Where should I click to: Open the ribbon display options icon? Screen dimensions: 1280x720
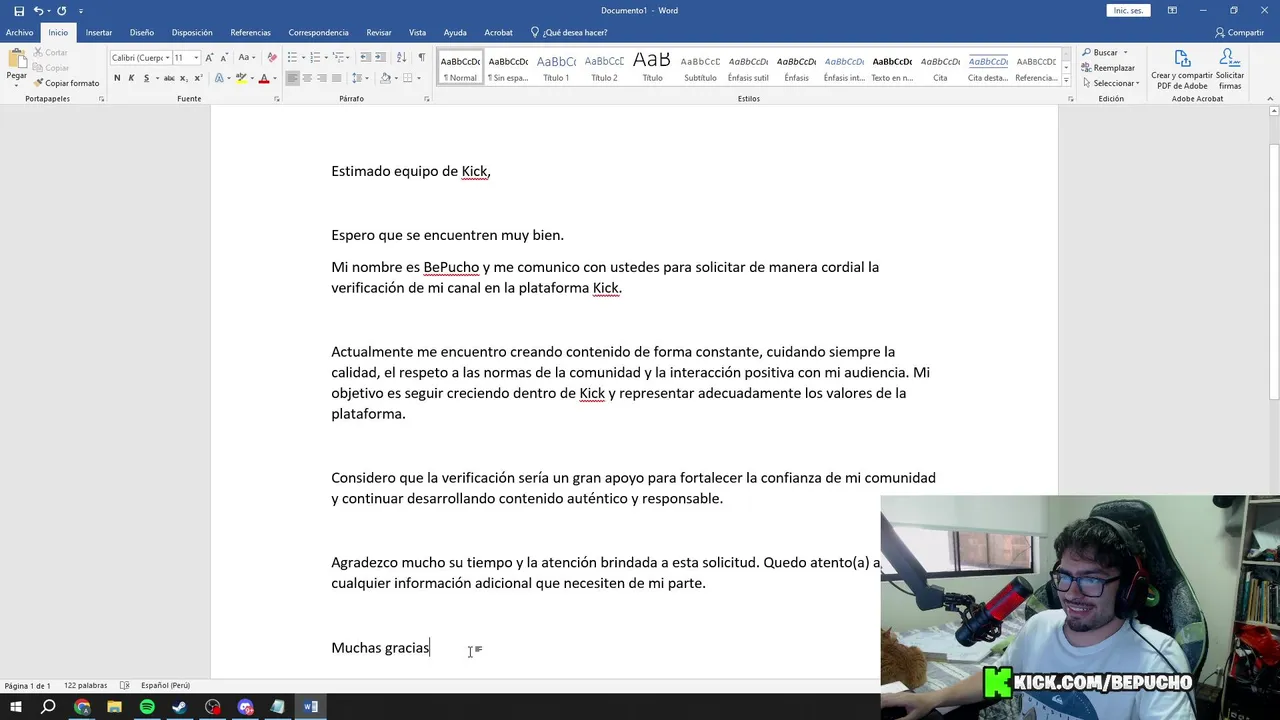pyautogui.click(x=1172, y=10)
